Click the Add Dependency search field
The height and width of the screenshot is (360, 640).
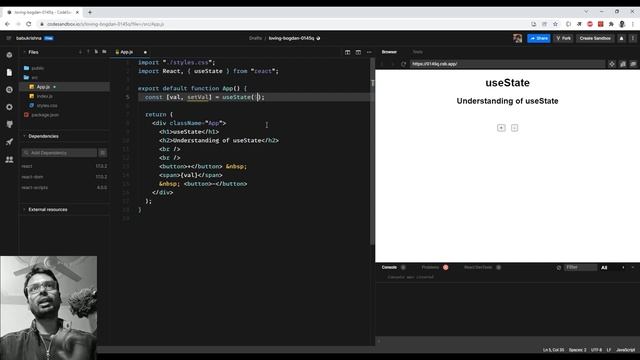coord(59,153)
